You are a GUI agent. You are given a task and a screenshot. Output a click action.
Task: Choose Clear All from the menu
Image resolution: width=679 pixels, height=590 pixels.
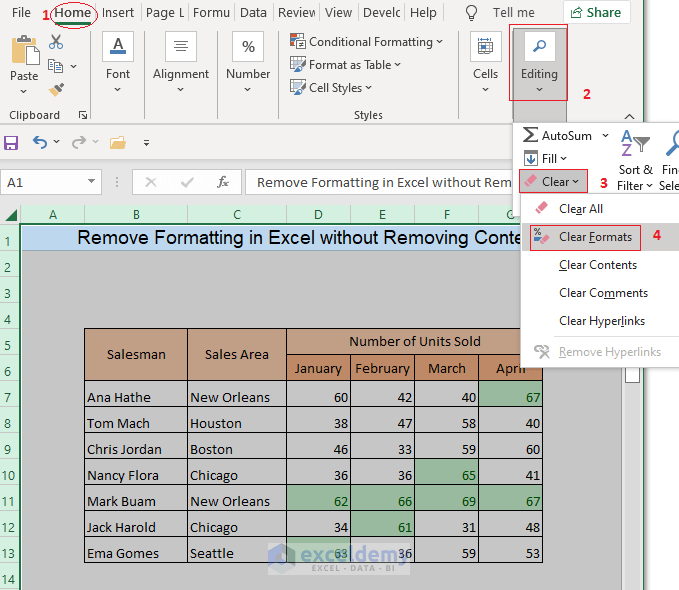(600, 209)
